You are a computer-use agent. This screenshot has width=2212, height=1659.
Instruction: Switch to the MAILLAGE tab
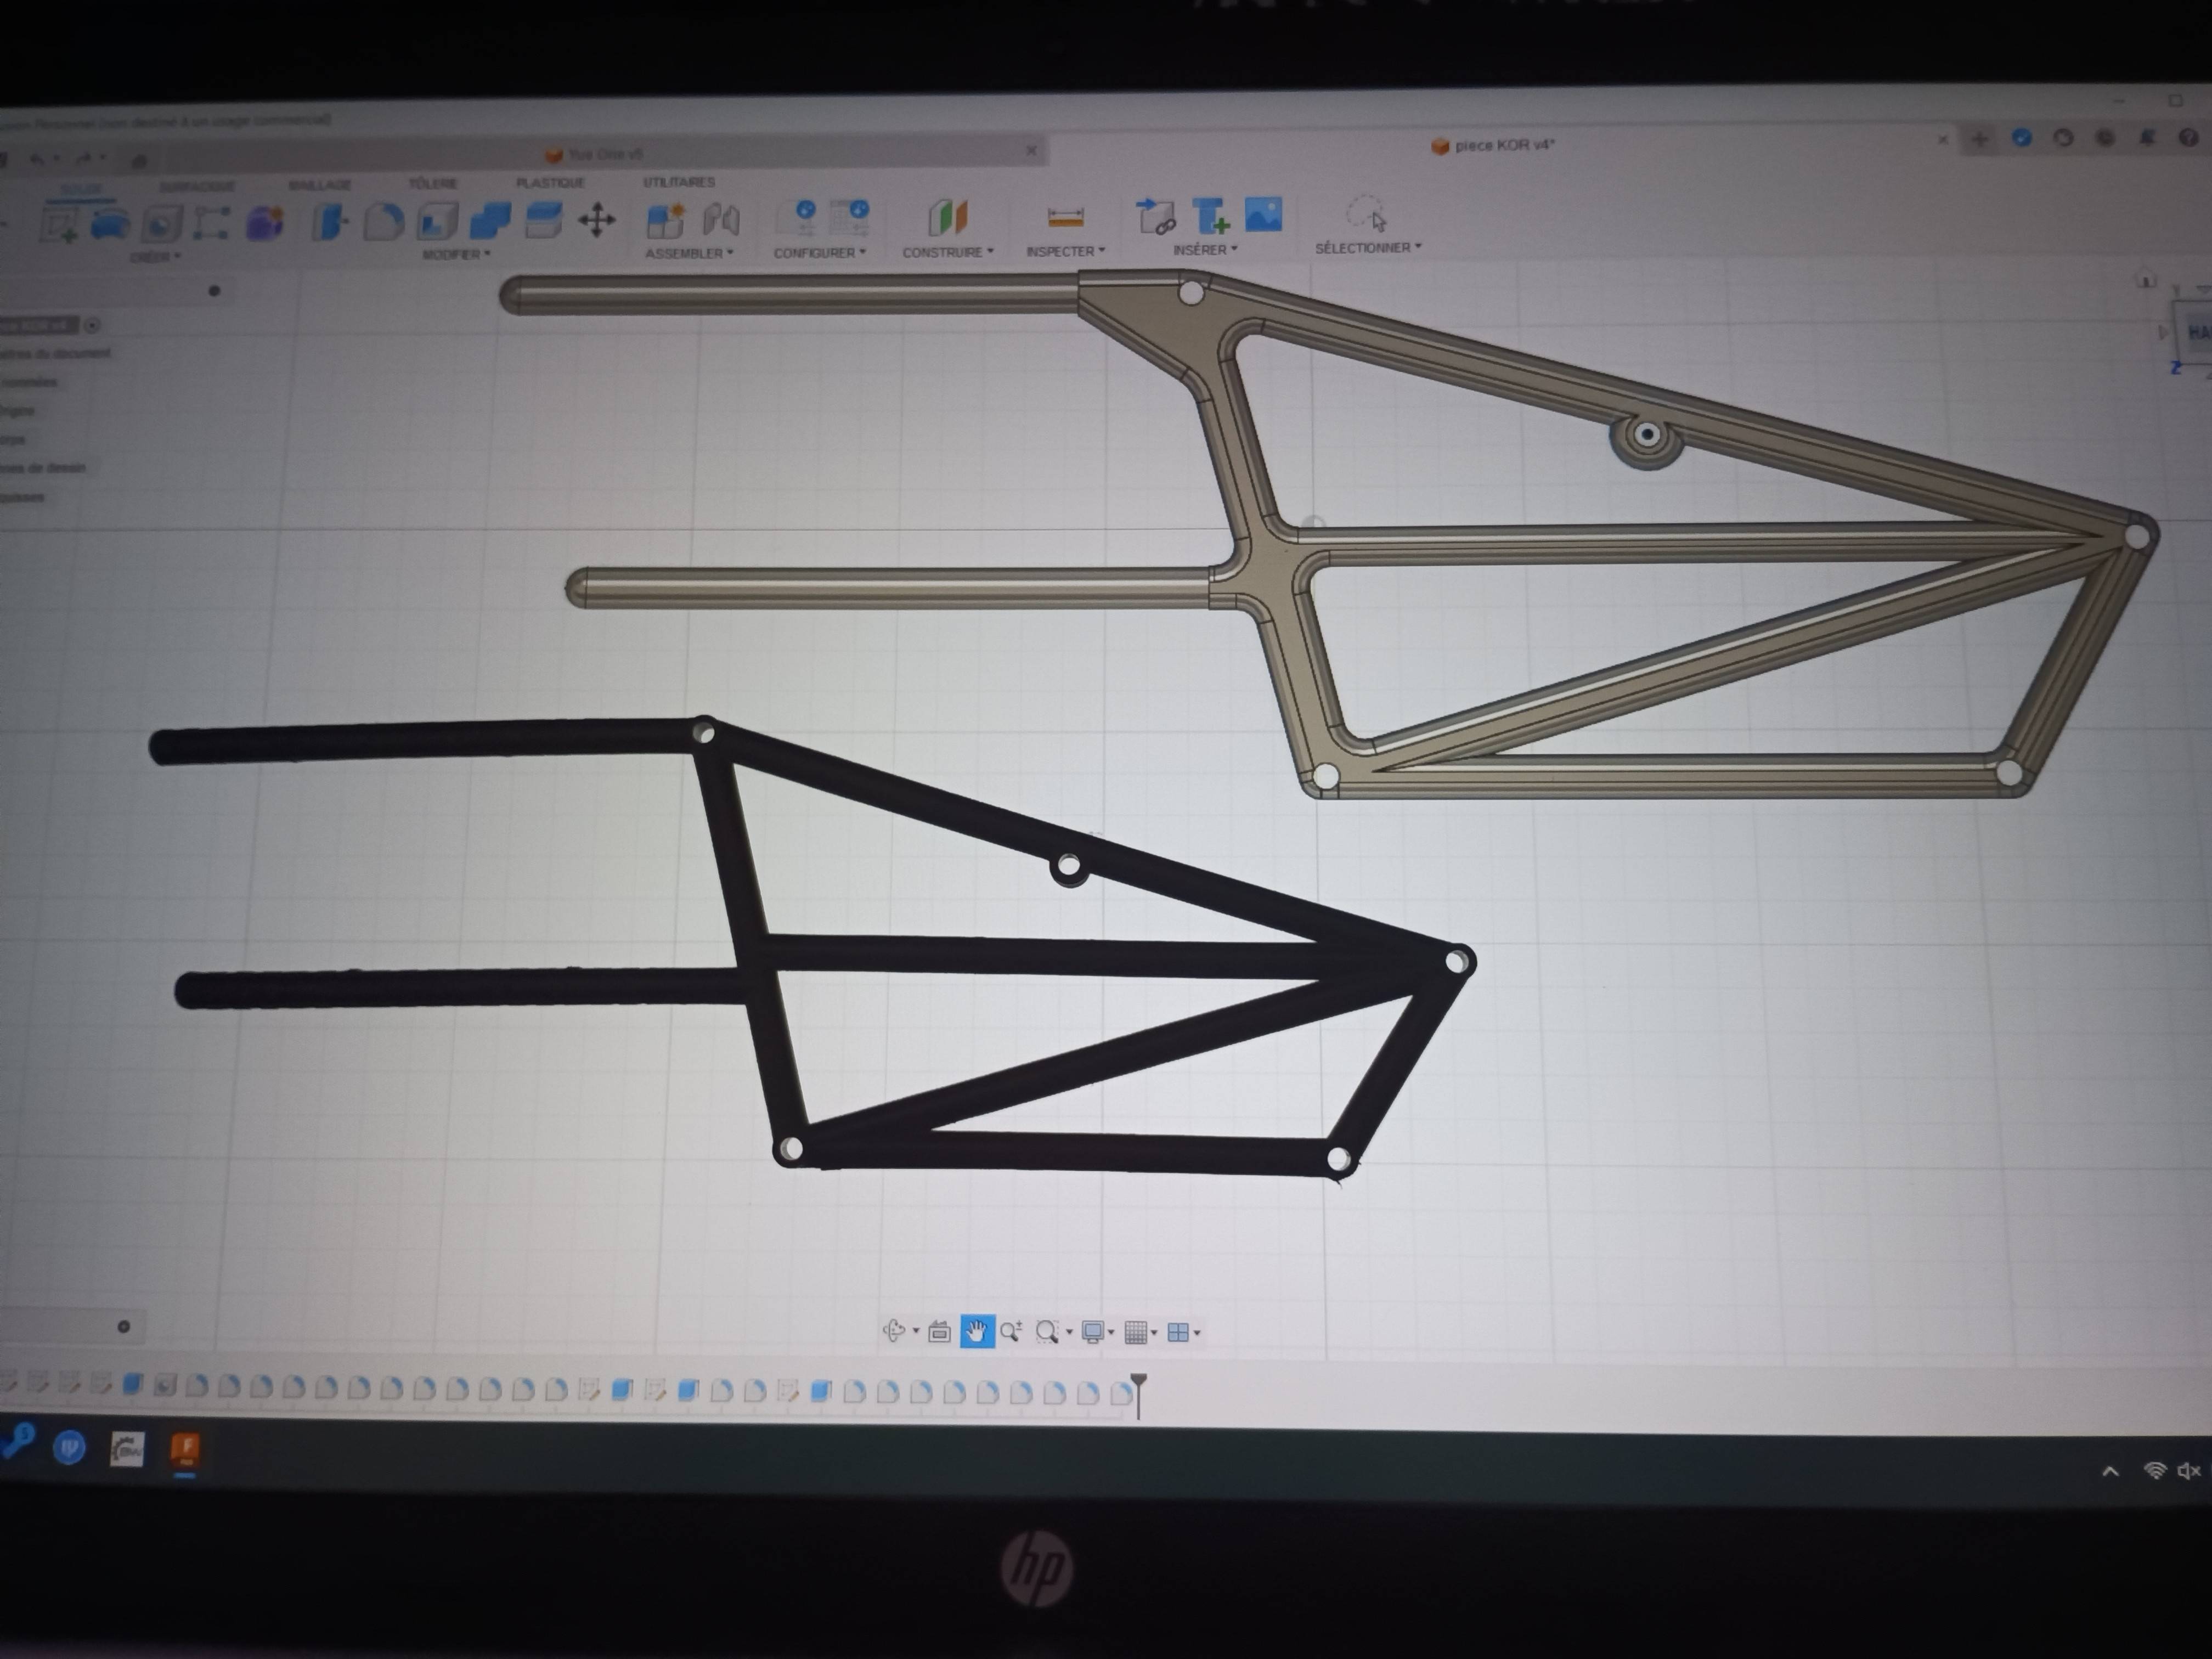tap(320, 185)
